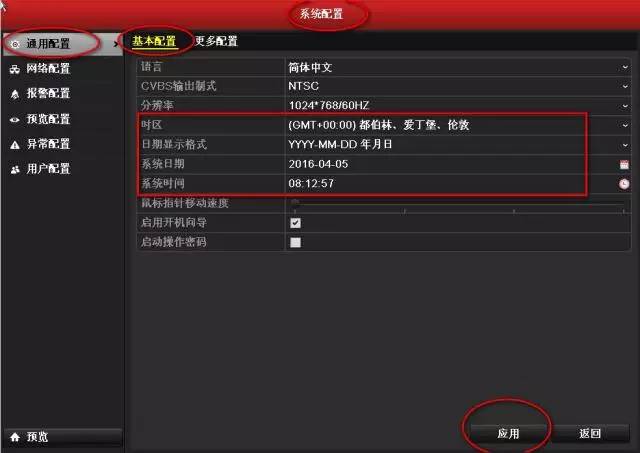Screen dimensions: 640x453
Task: Switch to the 更多配置 tab
Action: coord(216,41)
